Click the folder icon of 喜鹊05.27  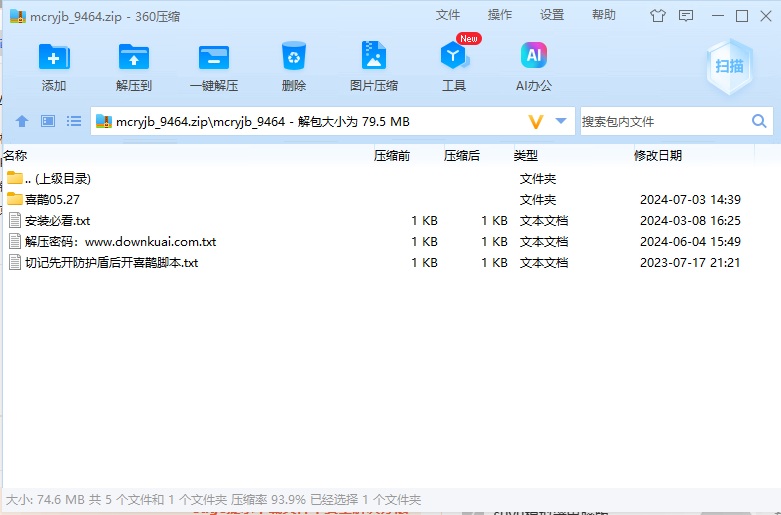pos(15,199)
